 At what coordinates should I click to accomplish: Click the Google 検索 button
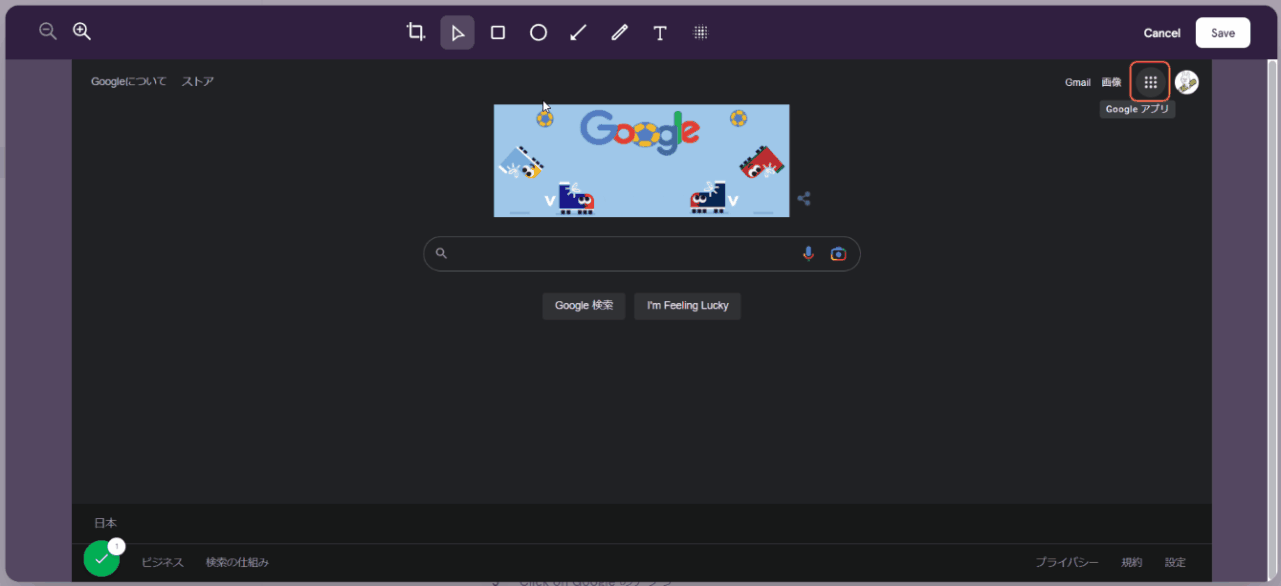584,306
